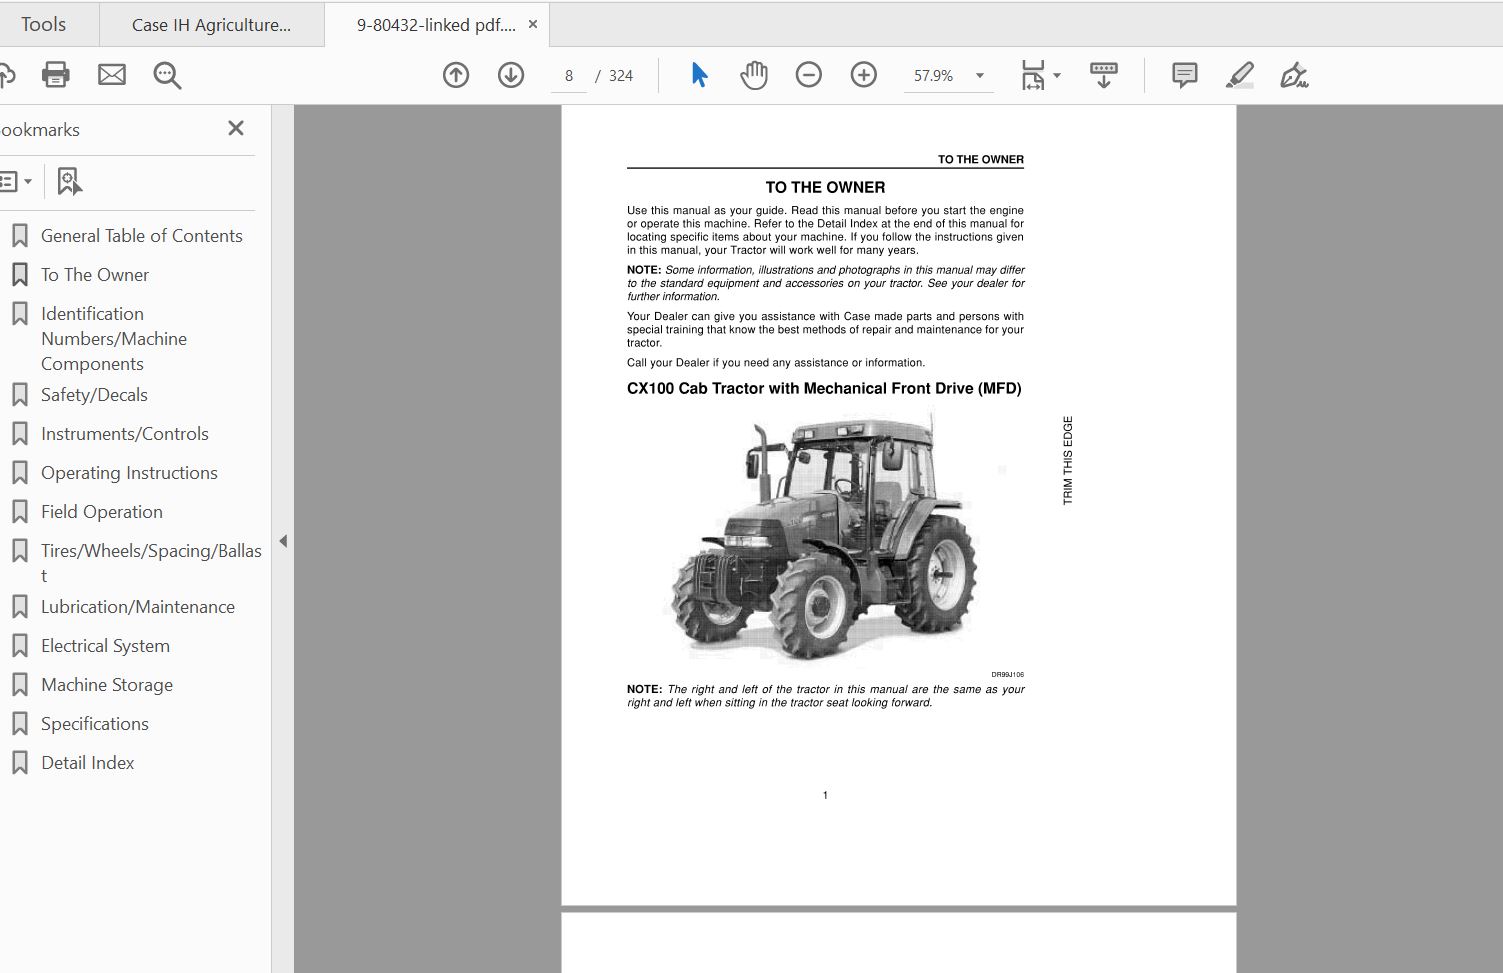This screenshot has width=1503, height=973.
Task: Switch to Case IH Agriculture tab
Action: 212,25
